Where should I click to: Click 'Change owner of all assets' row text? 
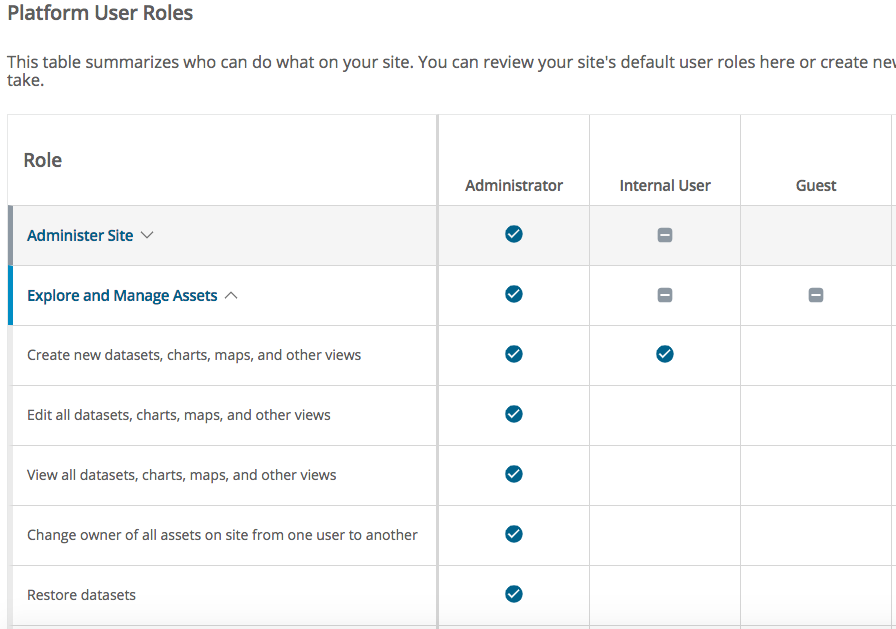(222, 535)
